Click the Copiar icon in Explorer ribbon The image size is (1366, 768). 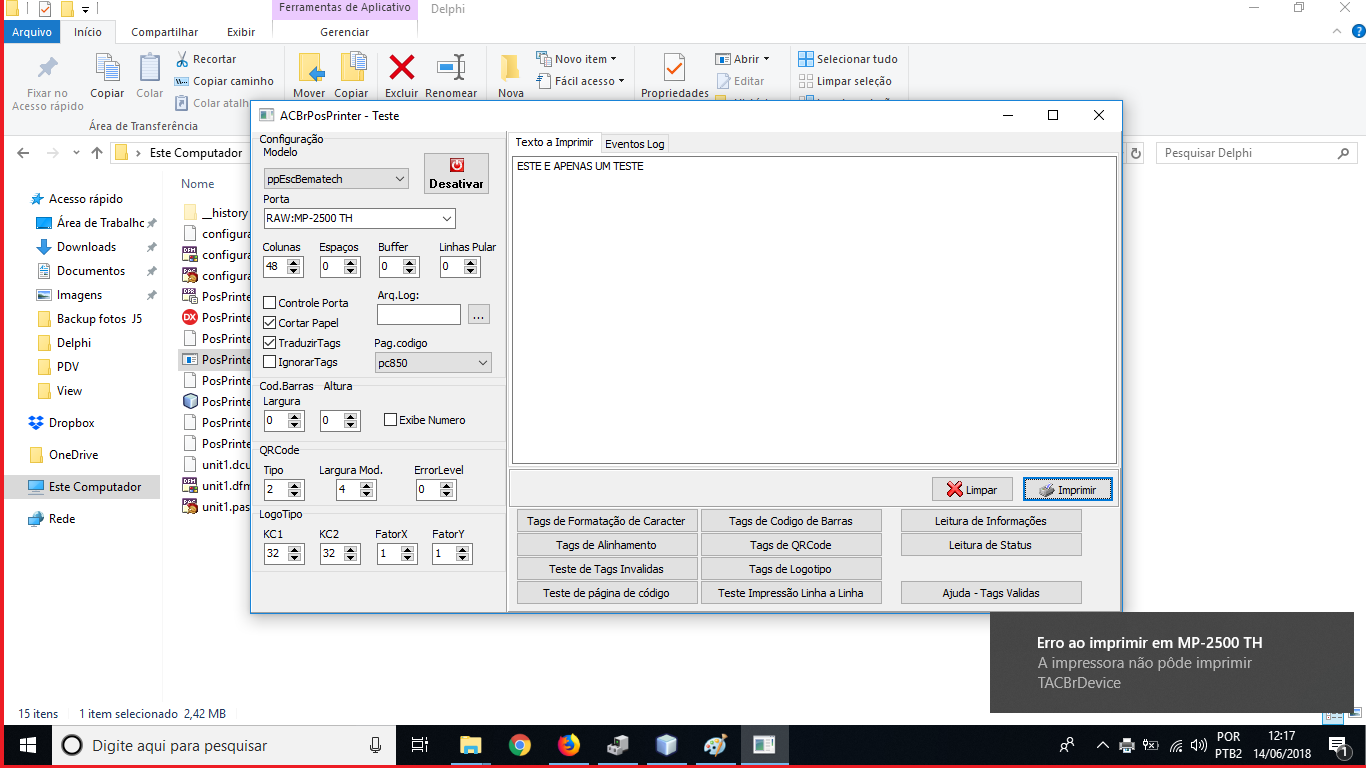pos(107,68)
